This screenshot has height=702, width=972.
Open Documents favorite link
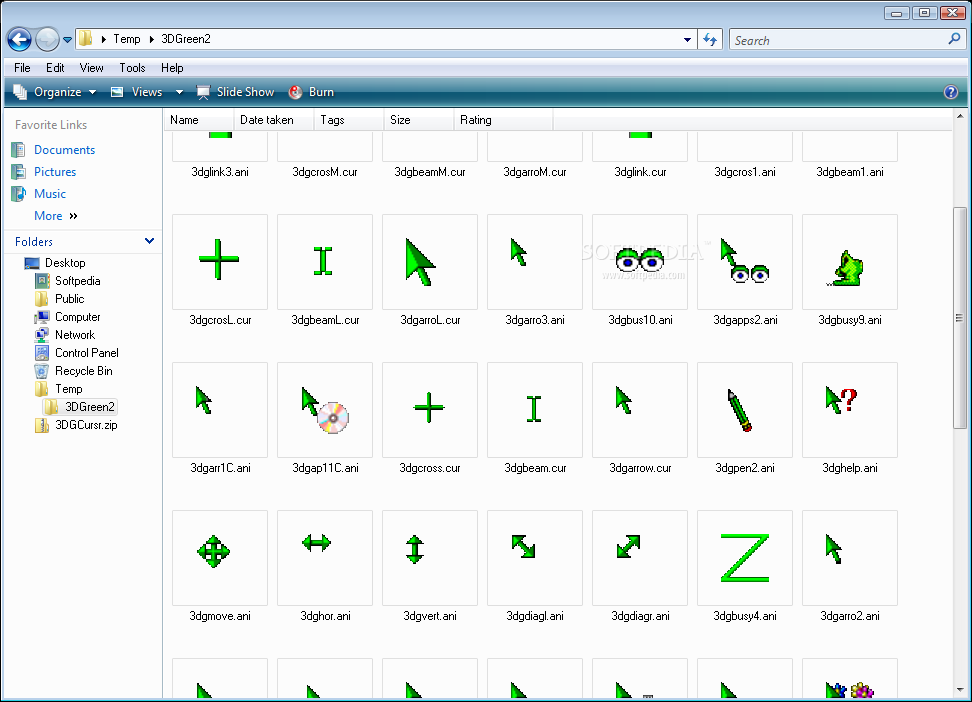tap(64, 150)
